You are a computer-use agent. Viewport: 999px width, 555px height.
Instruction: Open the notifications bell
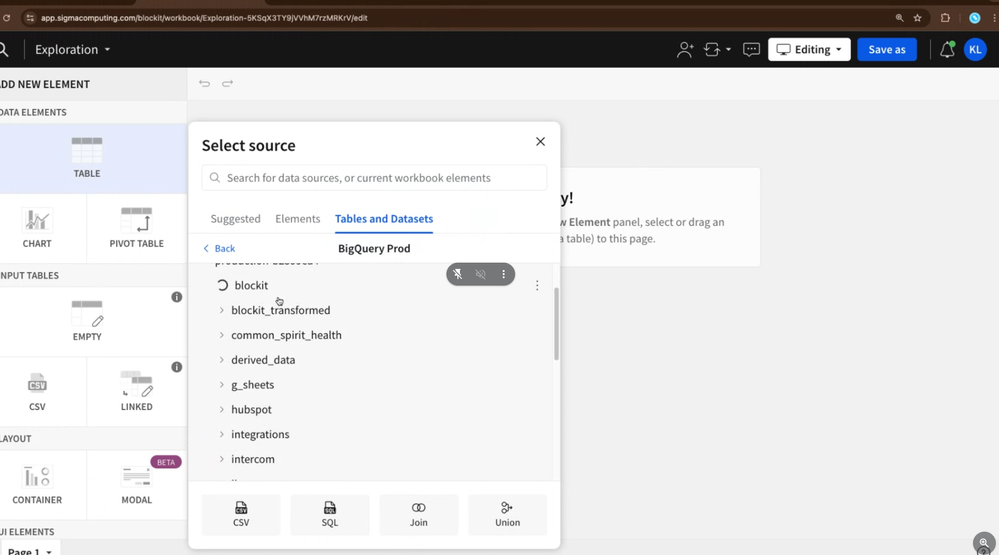947,50
